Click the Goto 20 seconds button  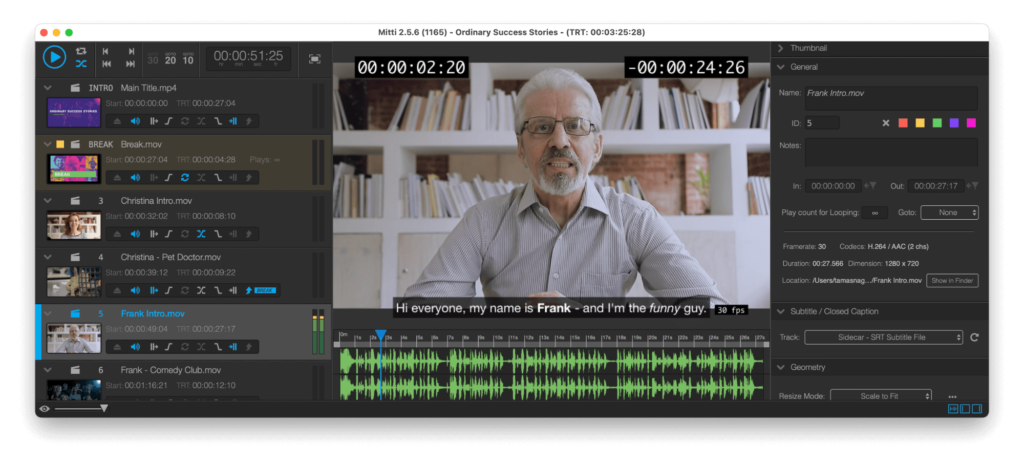click(170, 59)
